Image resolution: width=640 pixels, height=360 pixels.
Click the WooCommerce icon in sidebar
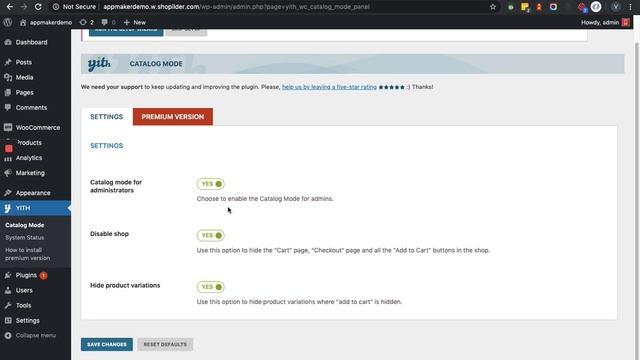8,128
